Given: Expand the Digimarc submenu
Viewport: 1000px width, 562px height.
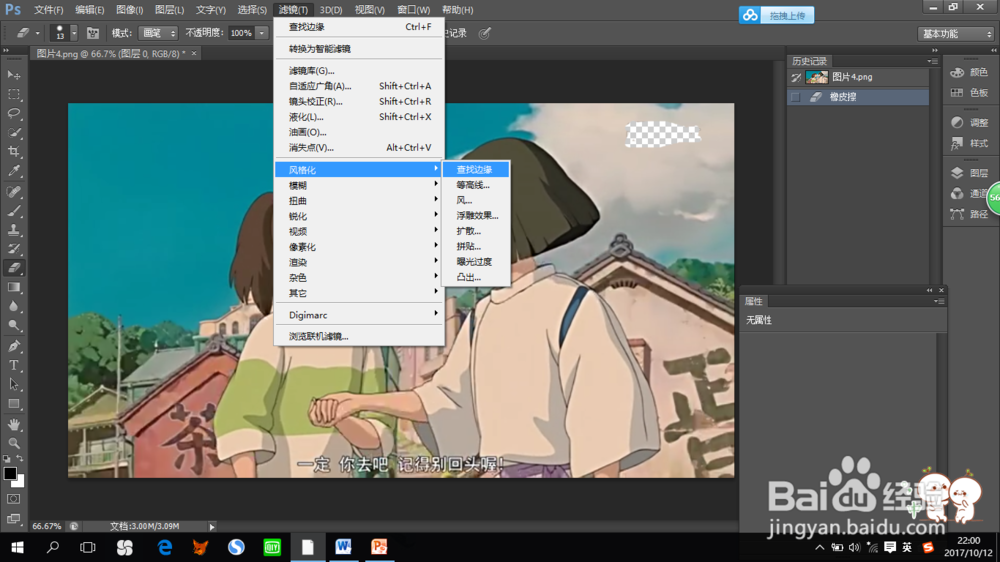Looking at the screenshot, I should [x=358, y=314].
